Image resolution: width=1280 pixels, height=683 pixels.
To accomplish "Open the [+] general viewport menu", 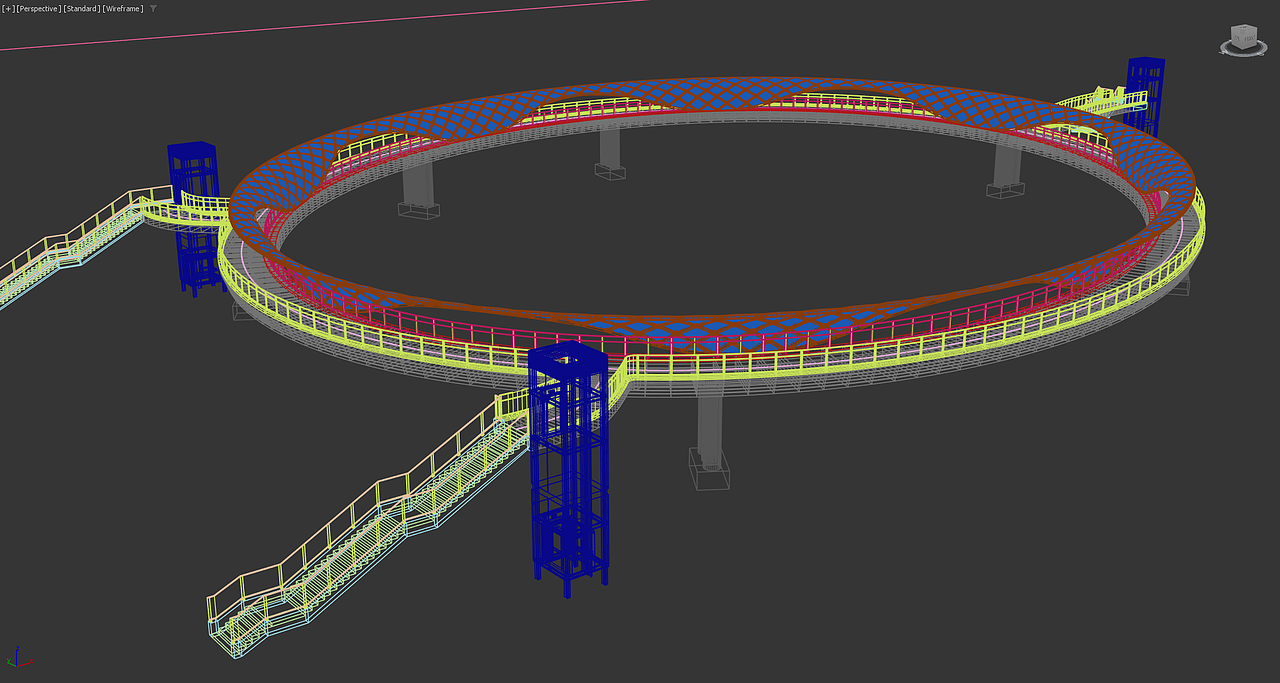I will tap(8, 9).
